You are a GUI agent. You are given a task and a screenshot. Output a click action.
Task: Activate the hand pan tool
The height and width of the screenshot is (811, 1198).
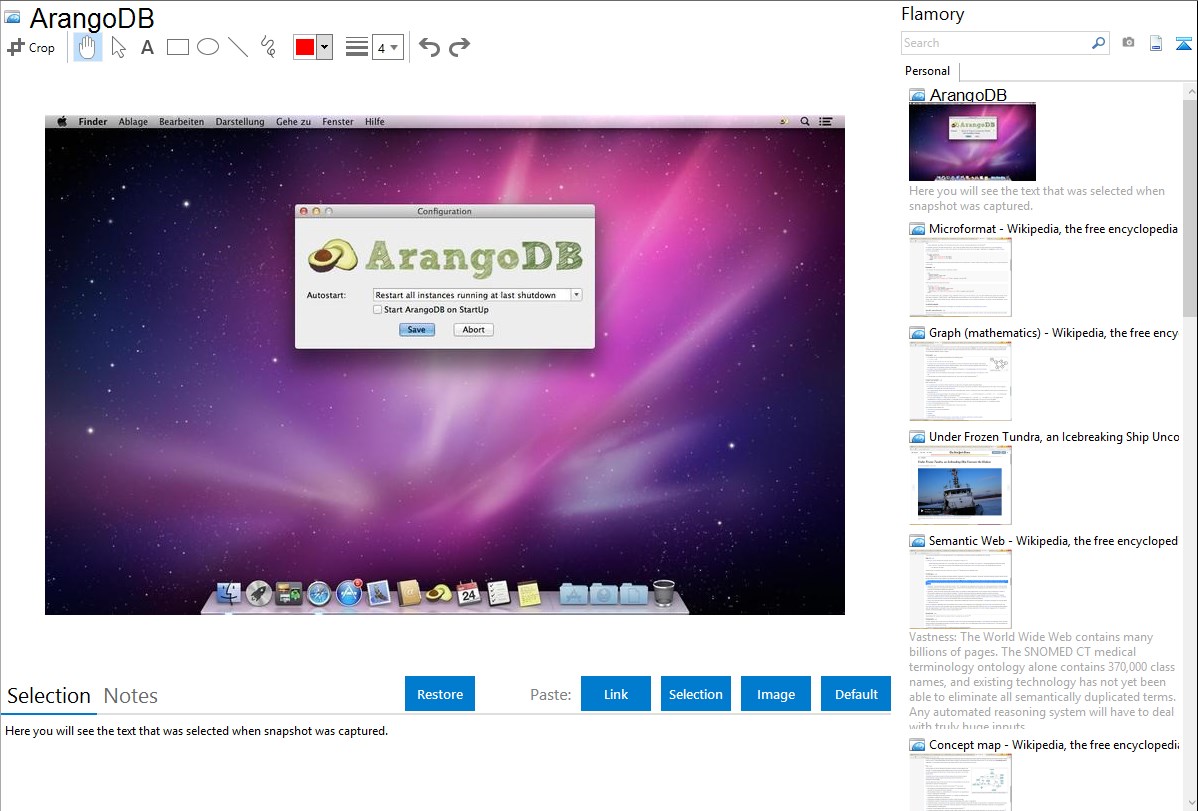87,47
